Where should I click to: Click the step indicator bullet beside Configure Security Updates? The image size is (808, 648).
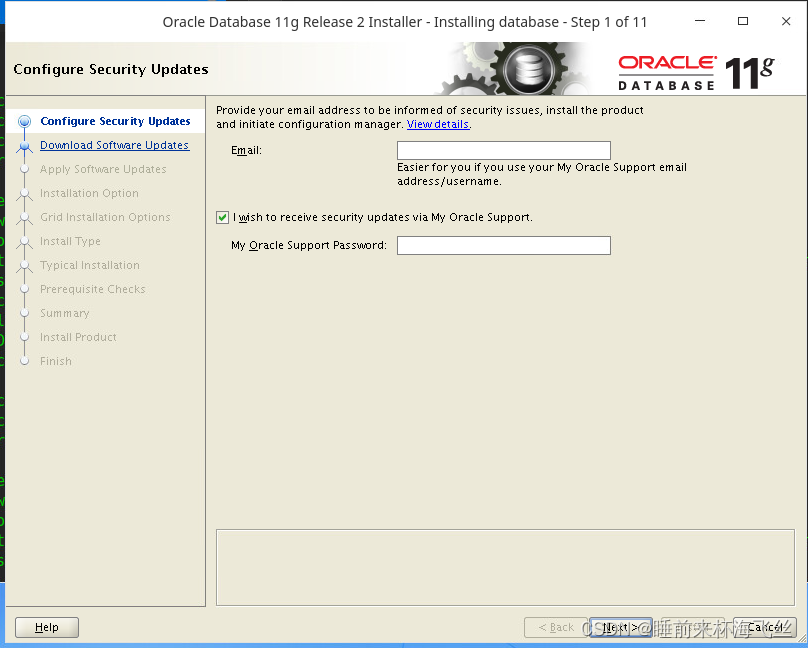coord(22,120)
